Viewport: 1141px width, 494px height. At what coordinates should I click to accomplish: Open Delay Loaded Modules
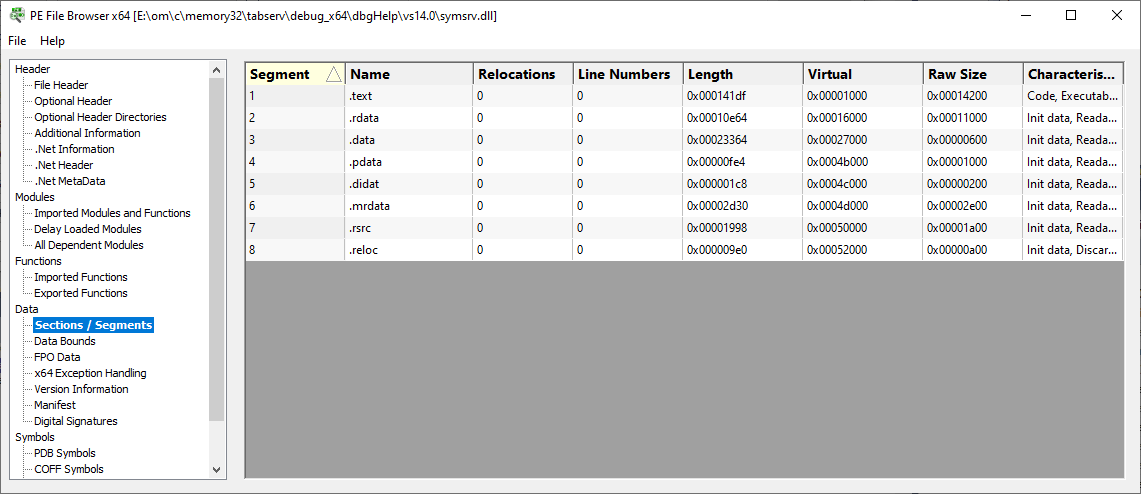pyautogui.click(x=88, y=229)
